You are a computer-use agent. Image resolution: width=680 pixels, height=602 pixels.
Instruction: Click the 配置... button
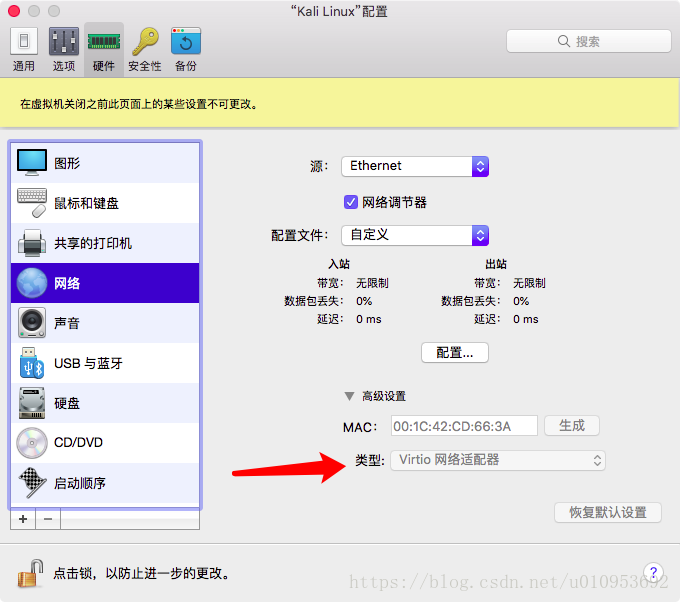click(x=454, y=353)
